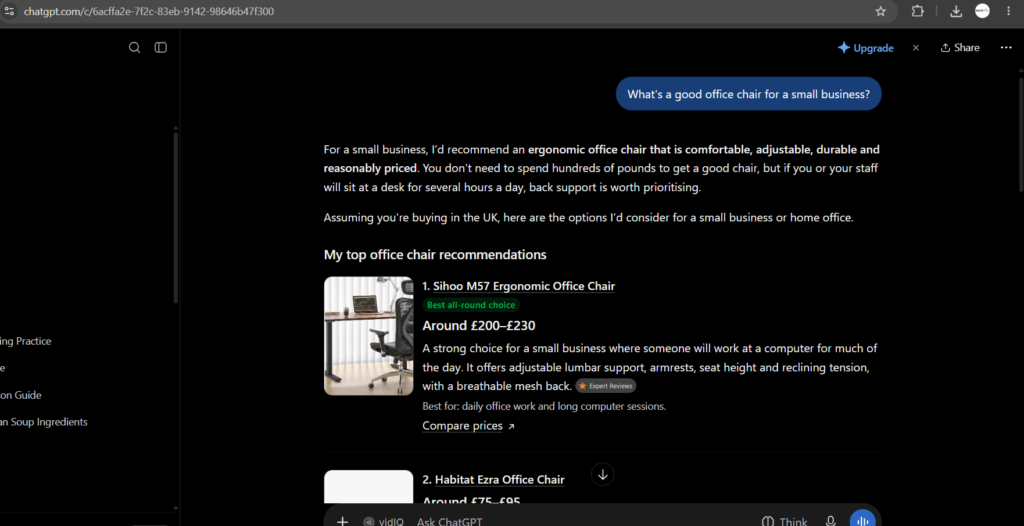Click the 'Best all-round choice' badge
Viewport: 1024px width, 526px height.
[x=471, y=305]
